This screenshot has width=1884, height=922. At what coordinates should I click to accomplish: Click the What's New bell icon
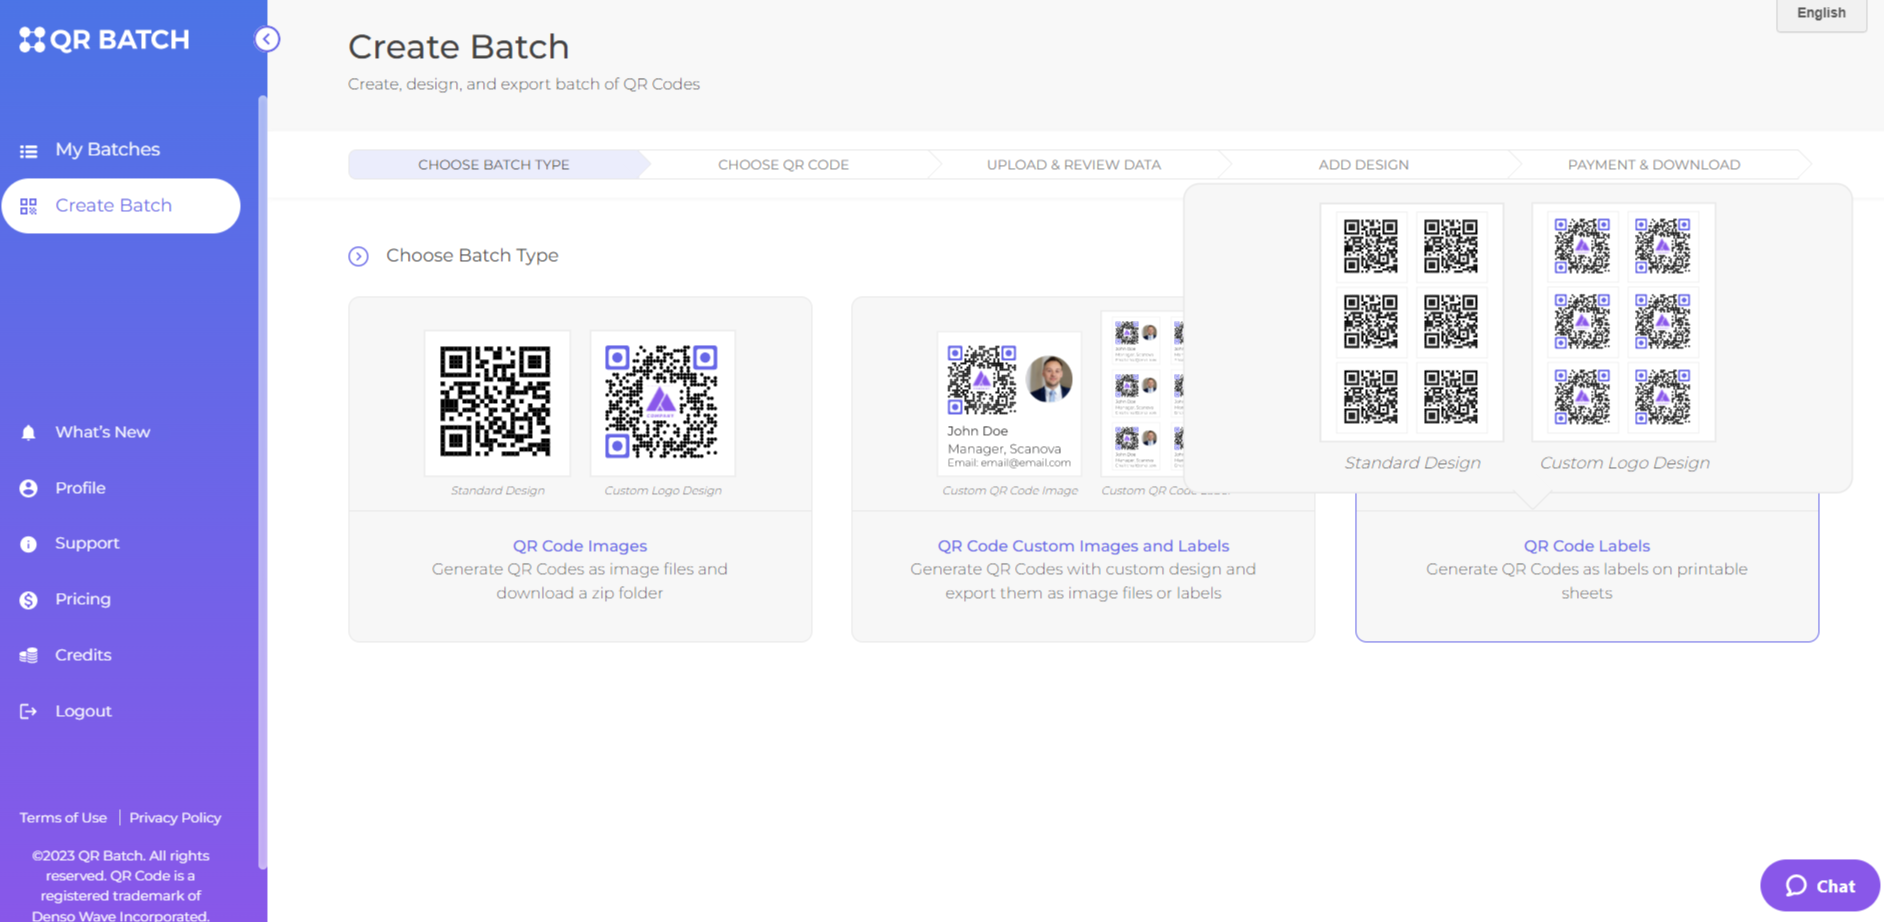(28, 433)
